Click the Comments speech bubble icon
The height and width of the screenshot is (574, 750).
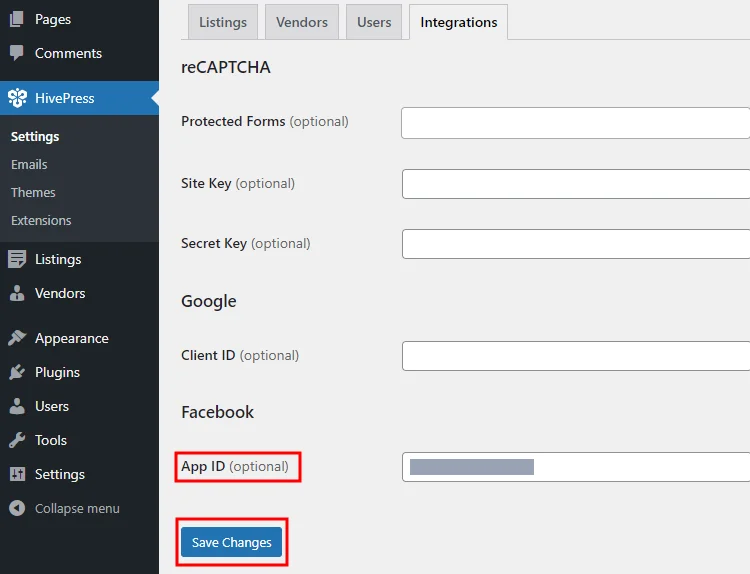tap(17, 53)
